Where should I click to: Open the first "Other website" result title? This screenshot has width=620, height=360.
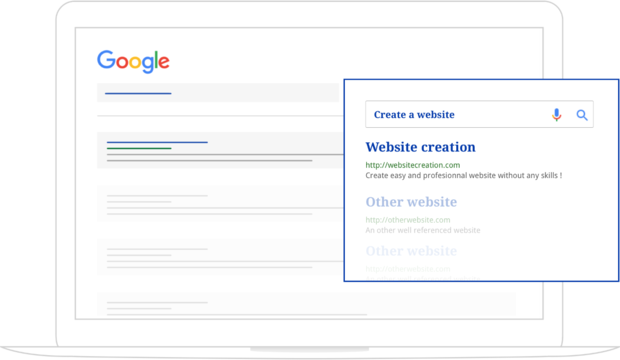pyautogui.click(x=411, y=202)
